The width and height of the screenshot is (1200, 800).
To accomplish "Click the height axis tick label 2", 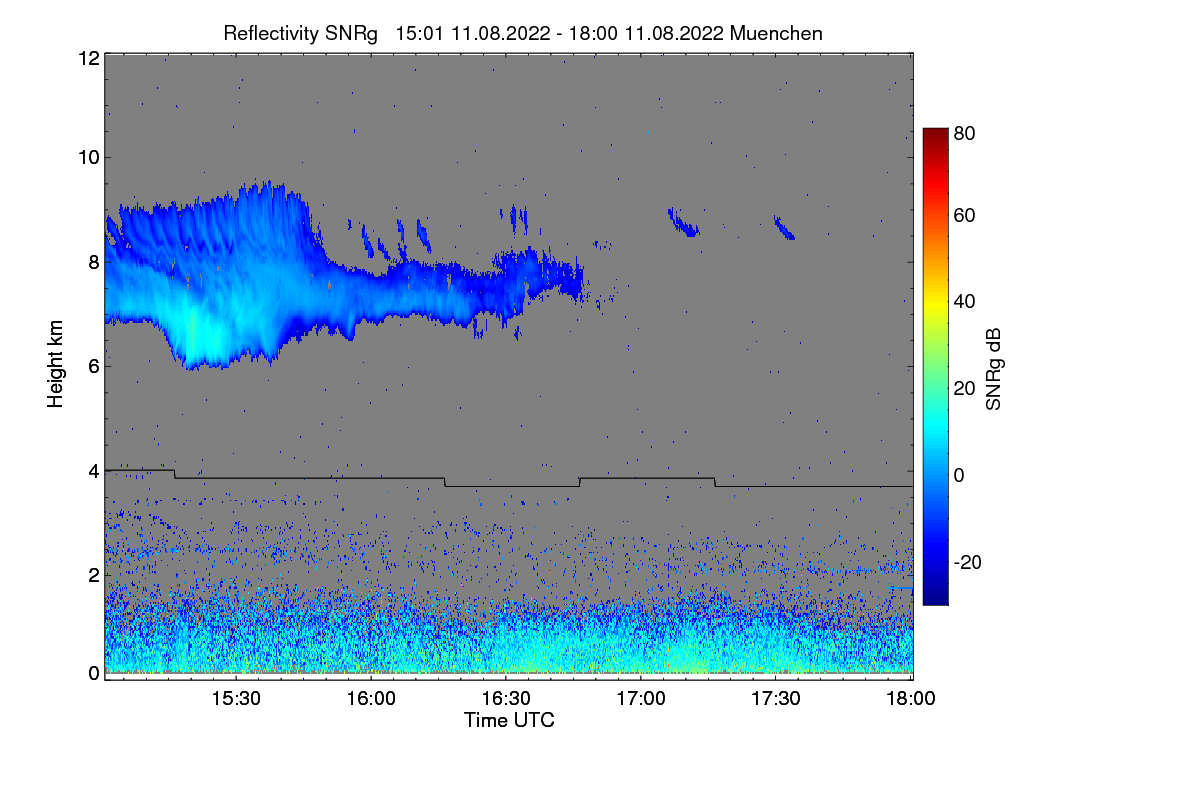I will 93,575.
